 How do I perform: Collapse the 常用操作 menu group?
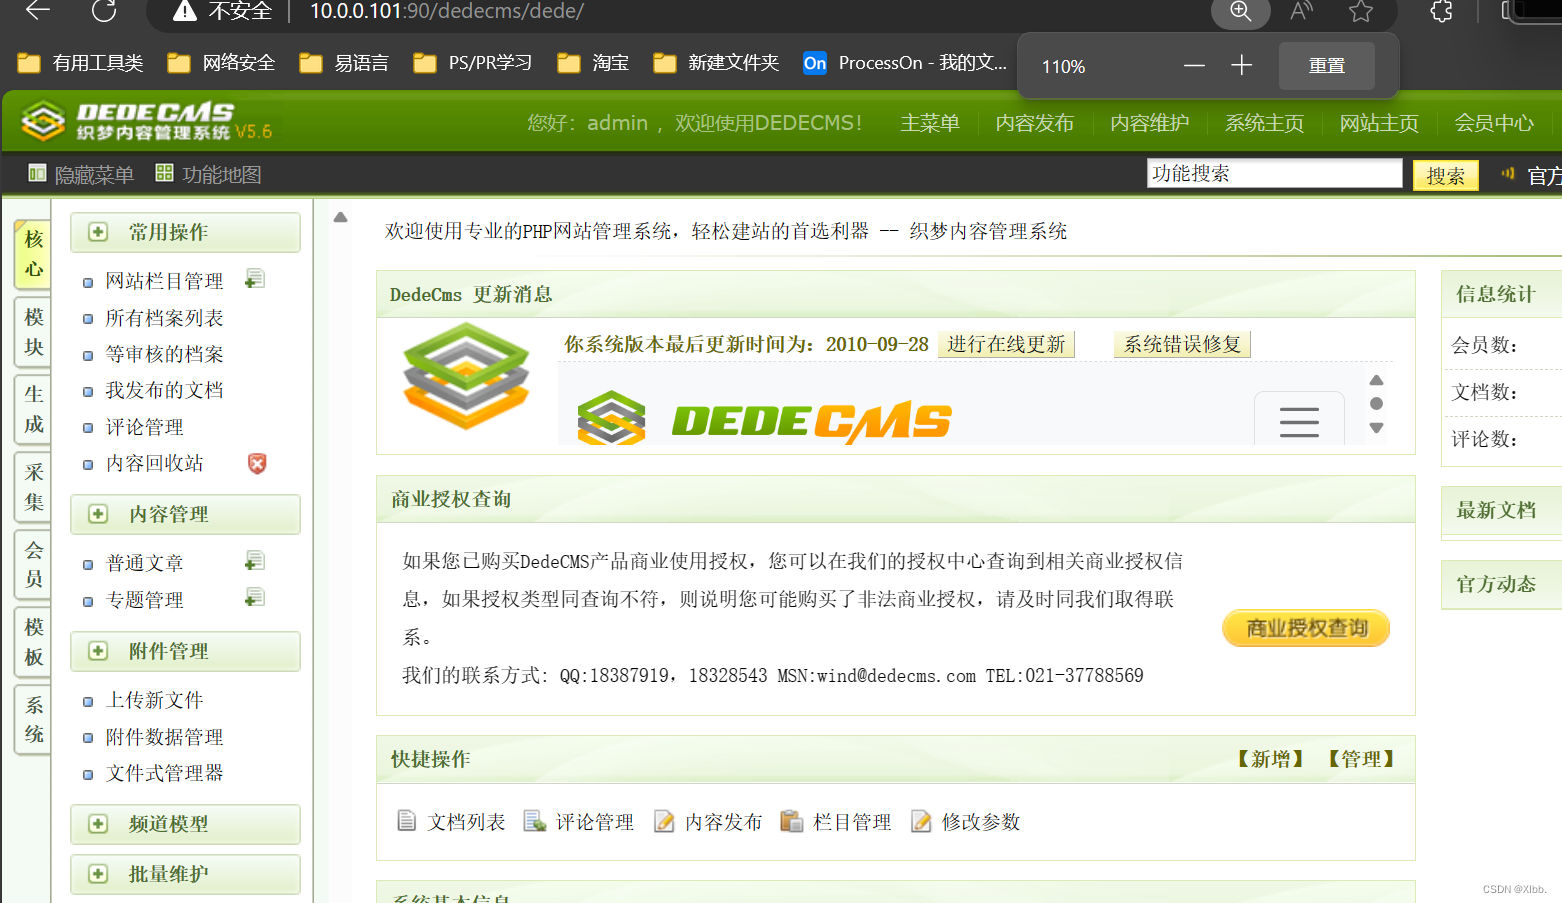coord(185,232)
